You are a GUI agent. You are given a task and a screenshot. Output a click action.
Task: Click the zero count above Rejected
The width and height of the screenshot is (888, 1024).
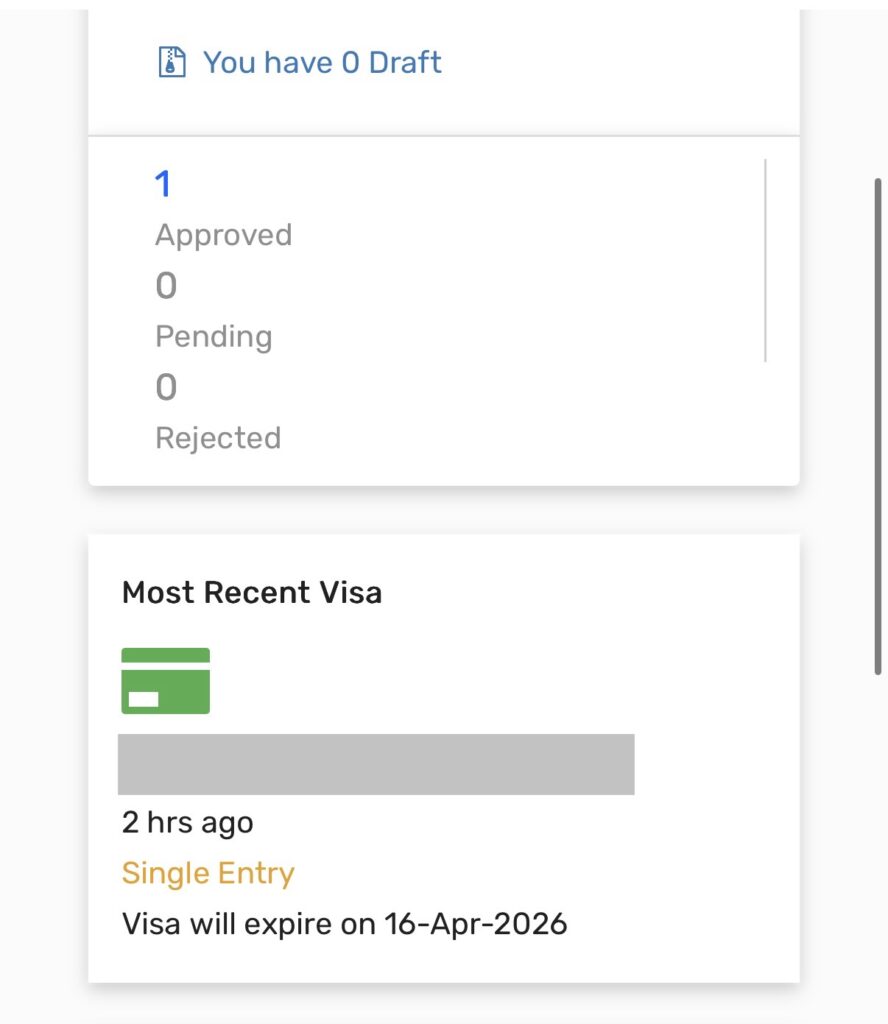tap(166, 387)
